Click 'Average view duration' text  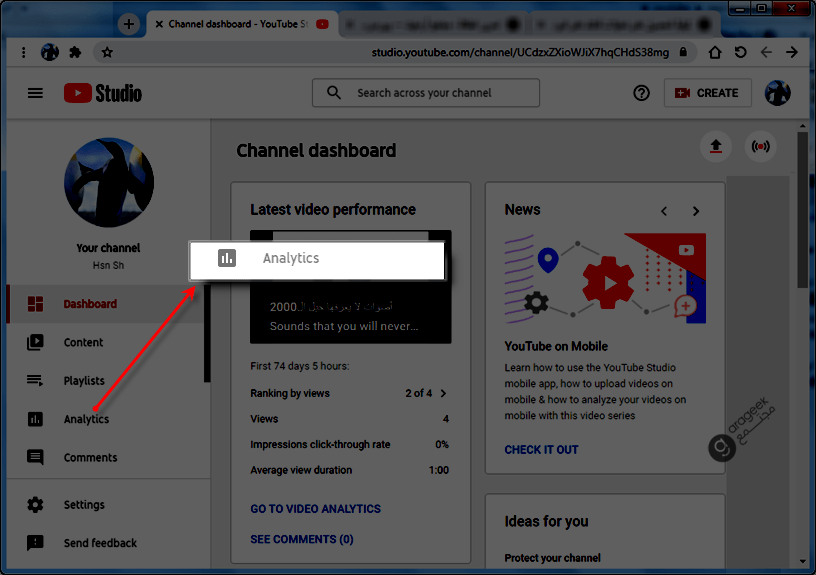coord(301,470)
